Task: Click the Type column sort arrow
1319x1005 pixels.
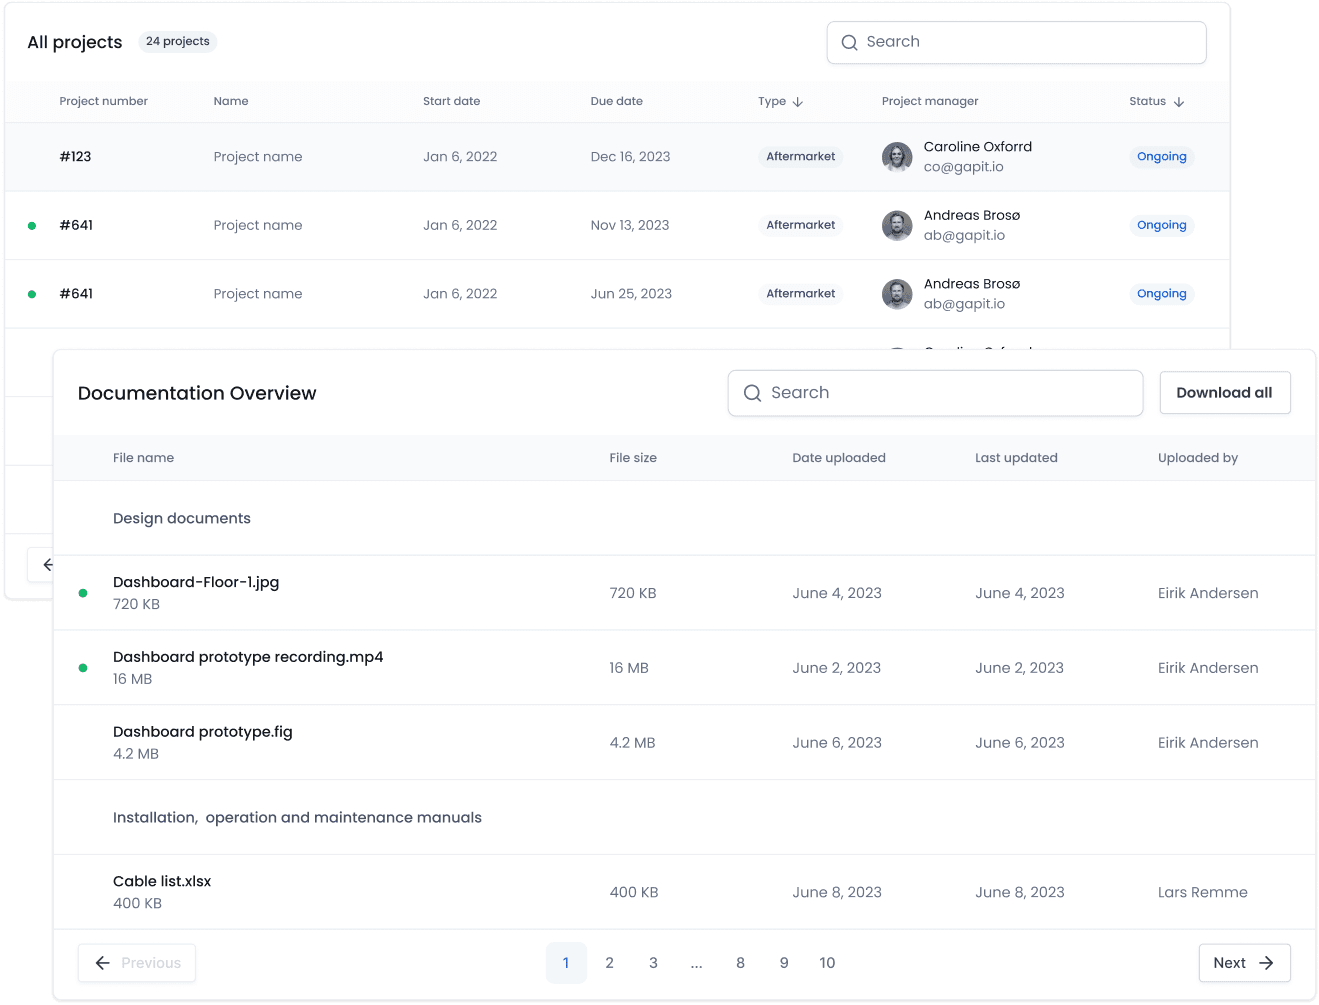Action: click(797, 102)
